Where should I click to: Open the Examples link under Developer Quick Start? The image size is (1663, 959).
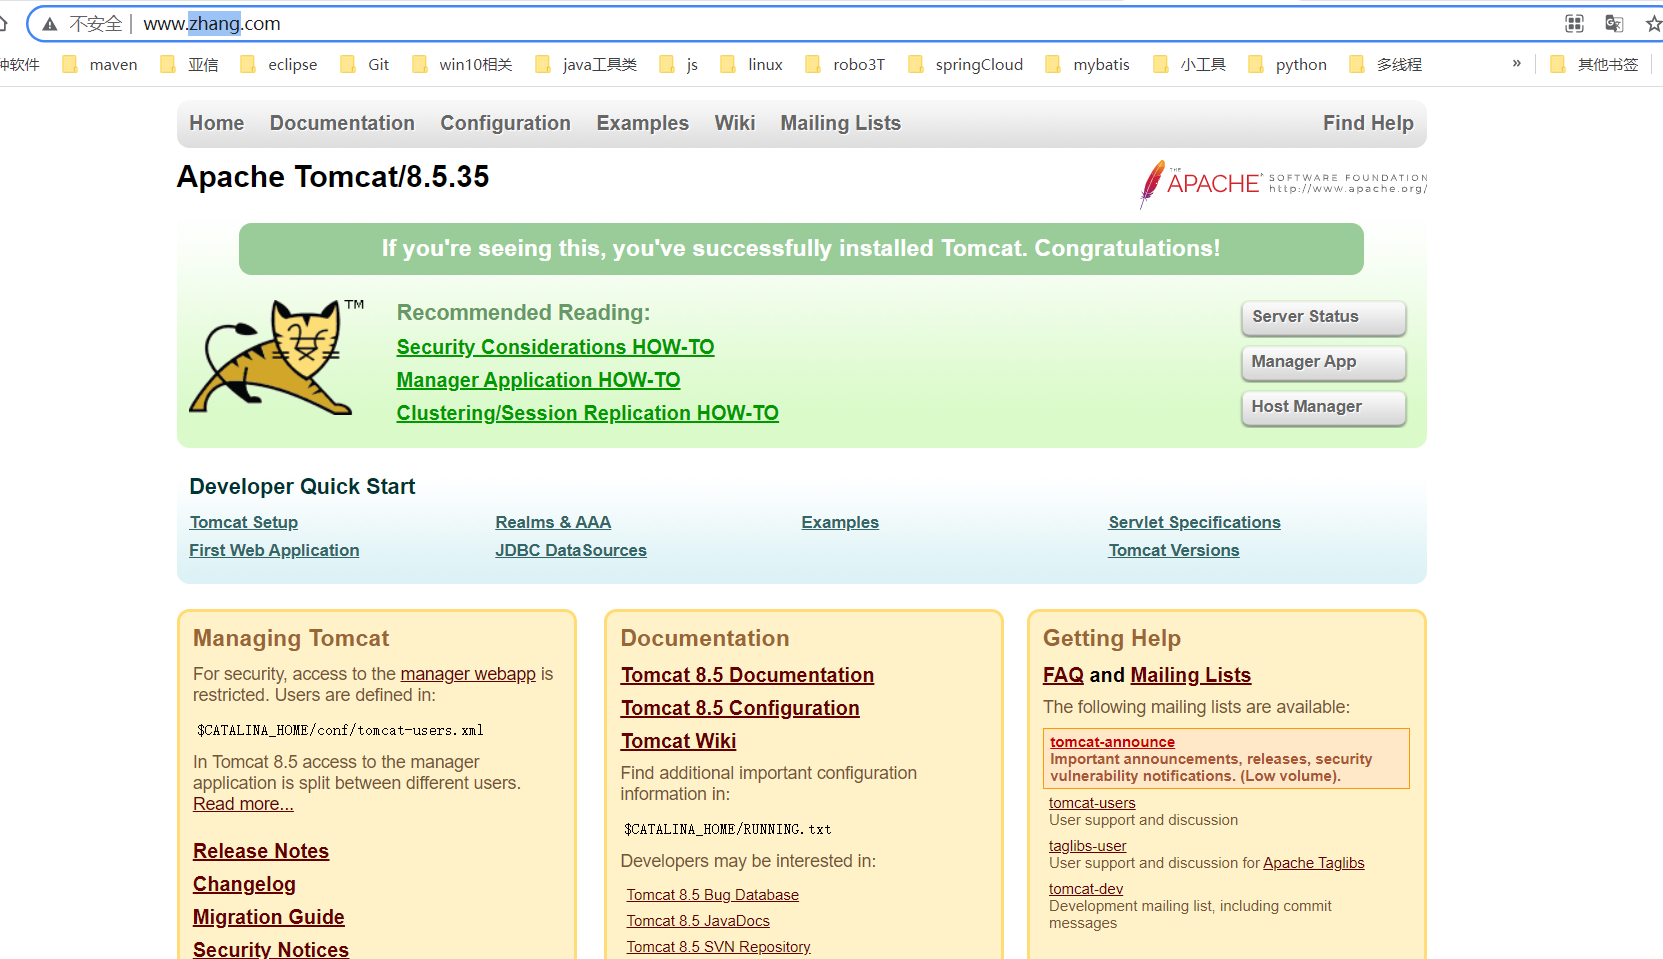pyautogui.click(x=840, y=522)
